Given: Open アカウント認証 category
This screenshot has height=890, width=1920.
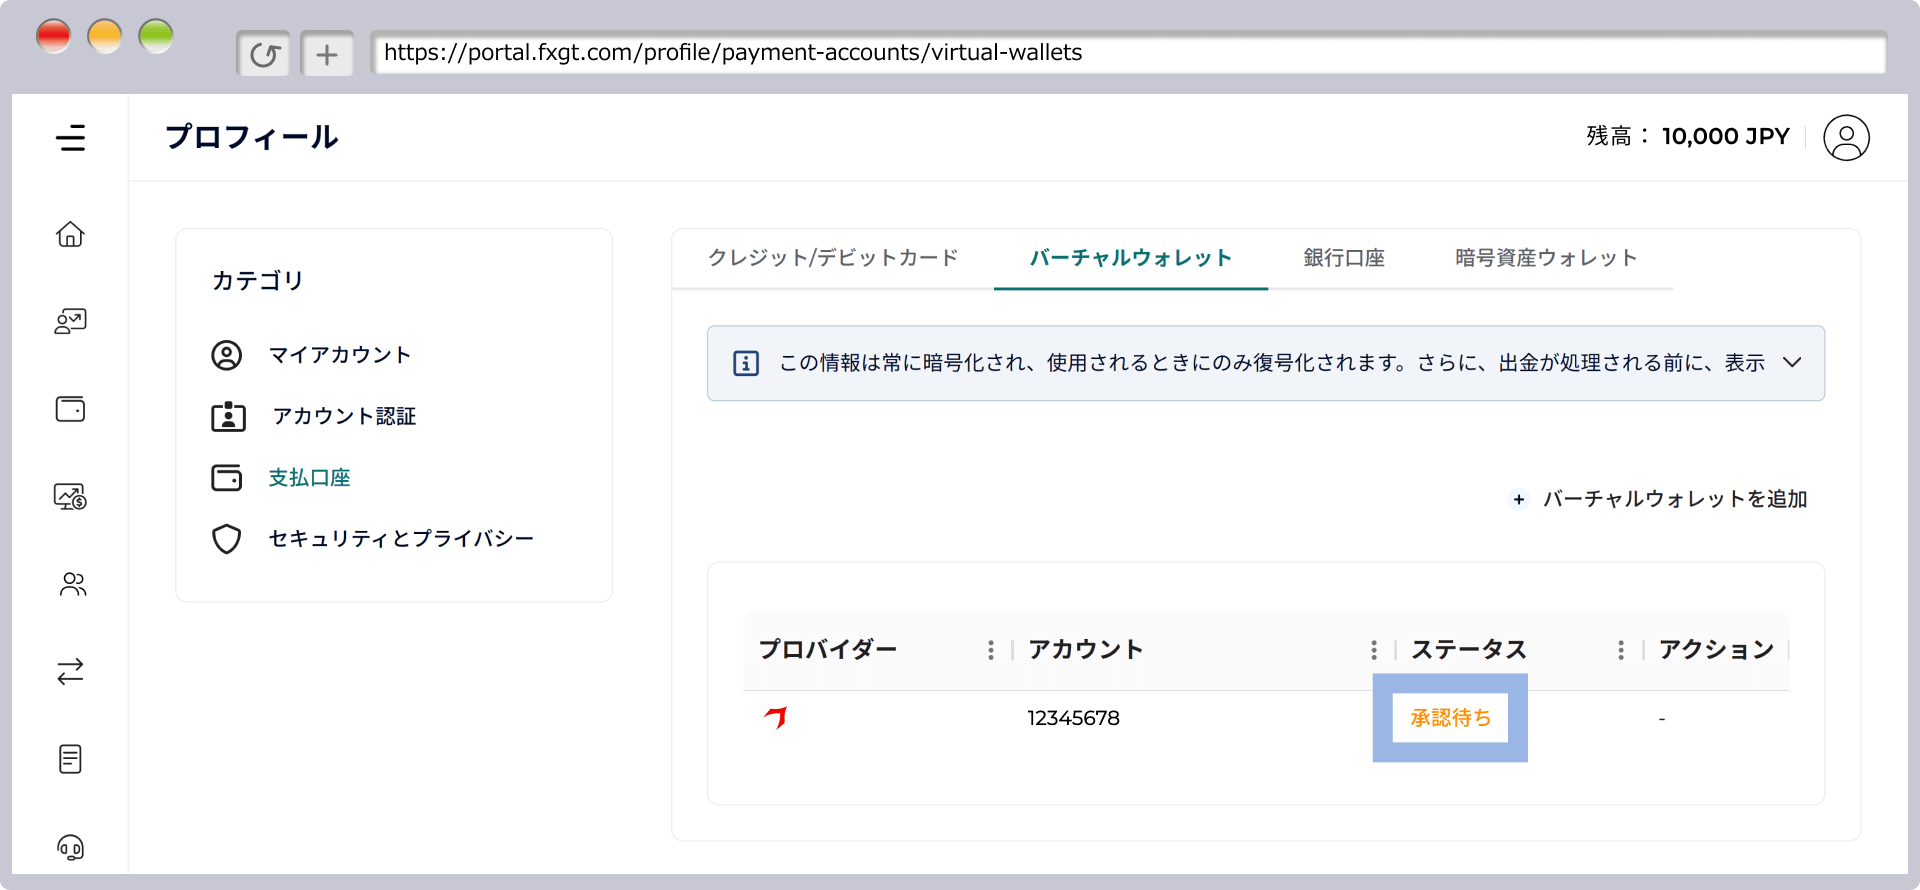Looking at the screenshot, I should click(344, 417).
